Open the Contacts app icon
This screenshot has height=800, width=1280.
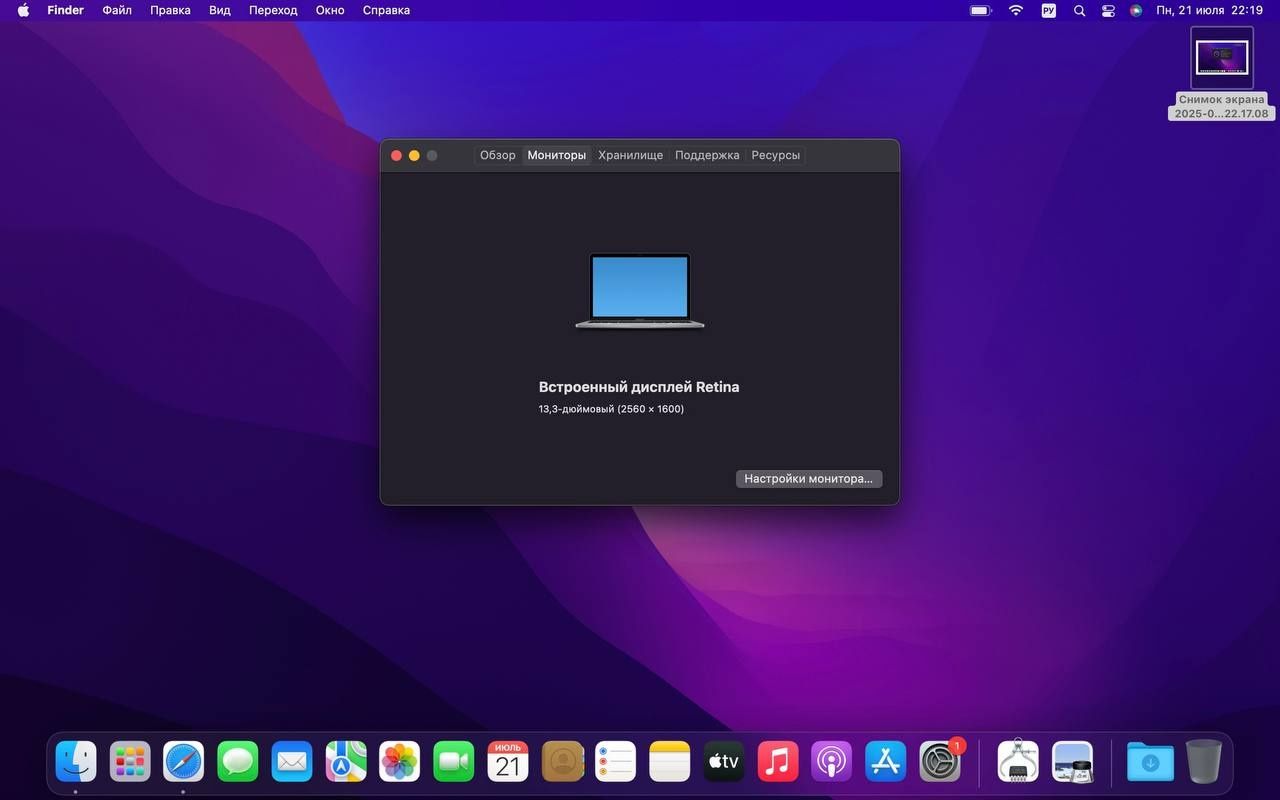[x=562, y=762]
